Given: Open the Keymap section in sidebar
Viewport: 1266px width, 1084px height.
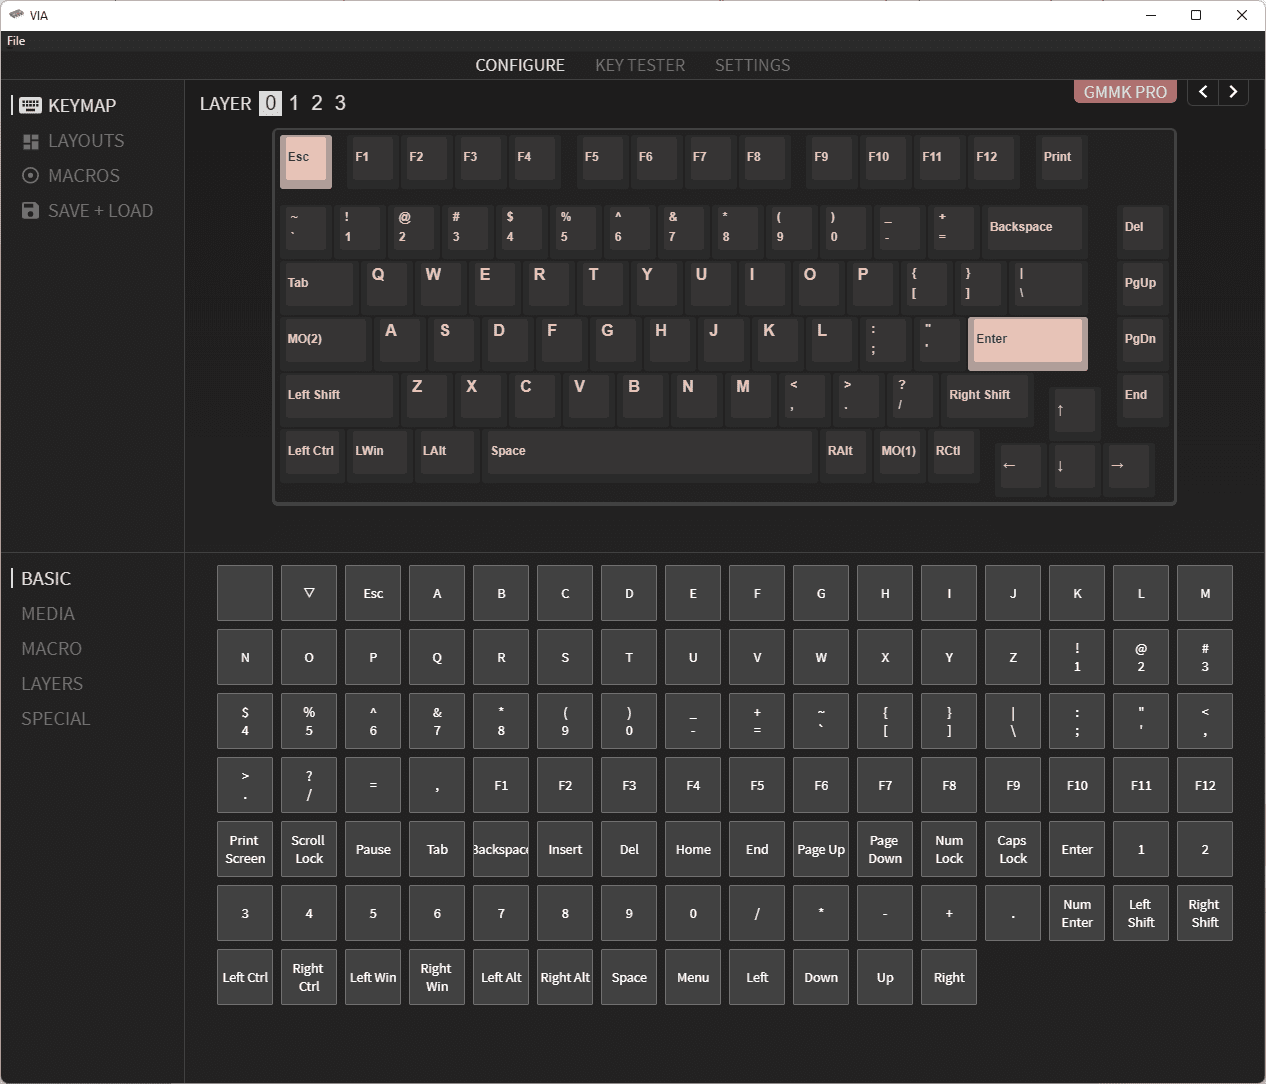Looking at the screenshot, I should click(x=68, y=105).
